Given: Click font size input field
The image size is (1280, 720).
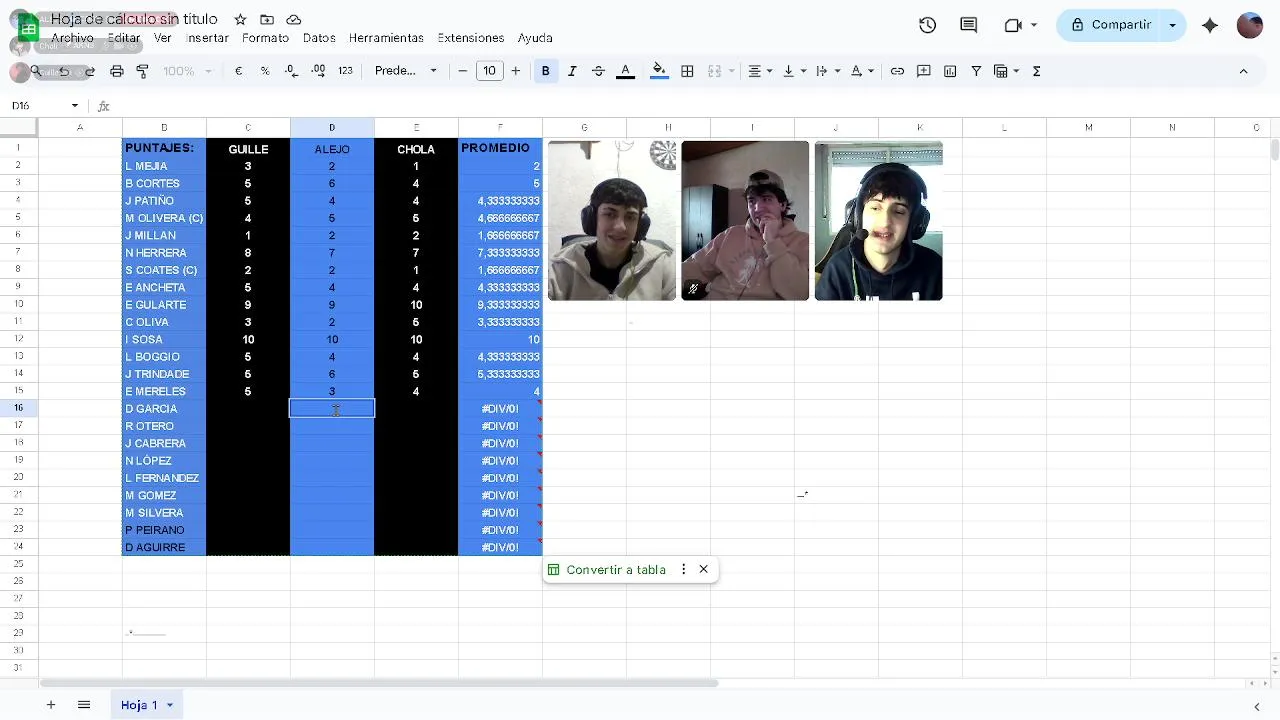Looking at the screenshot, I should pyautogui.click(x=489, y=71).
